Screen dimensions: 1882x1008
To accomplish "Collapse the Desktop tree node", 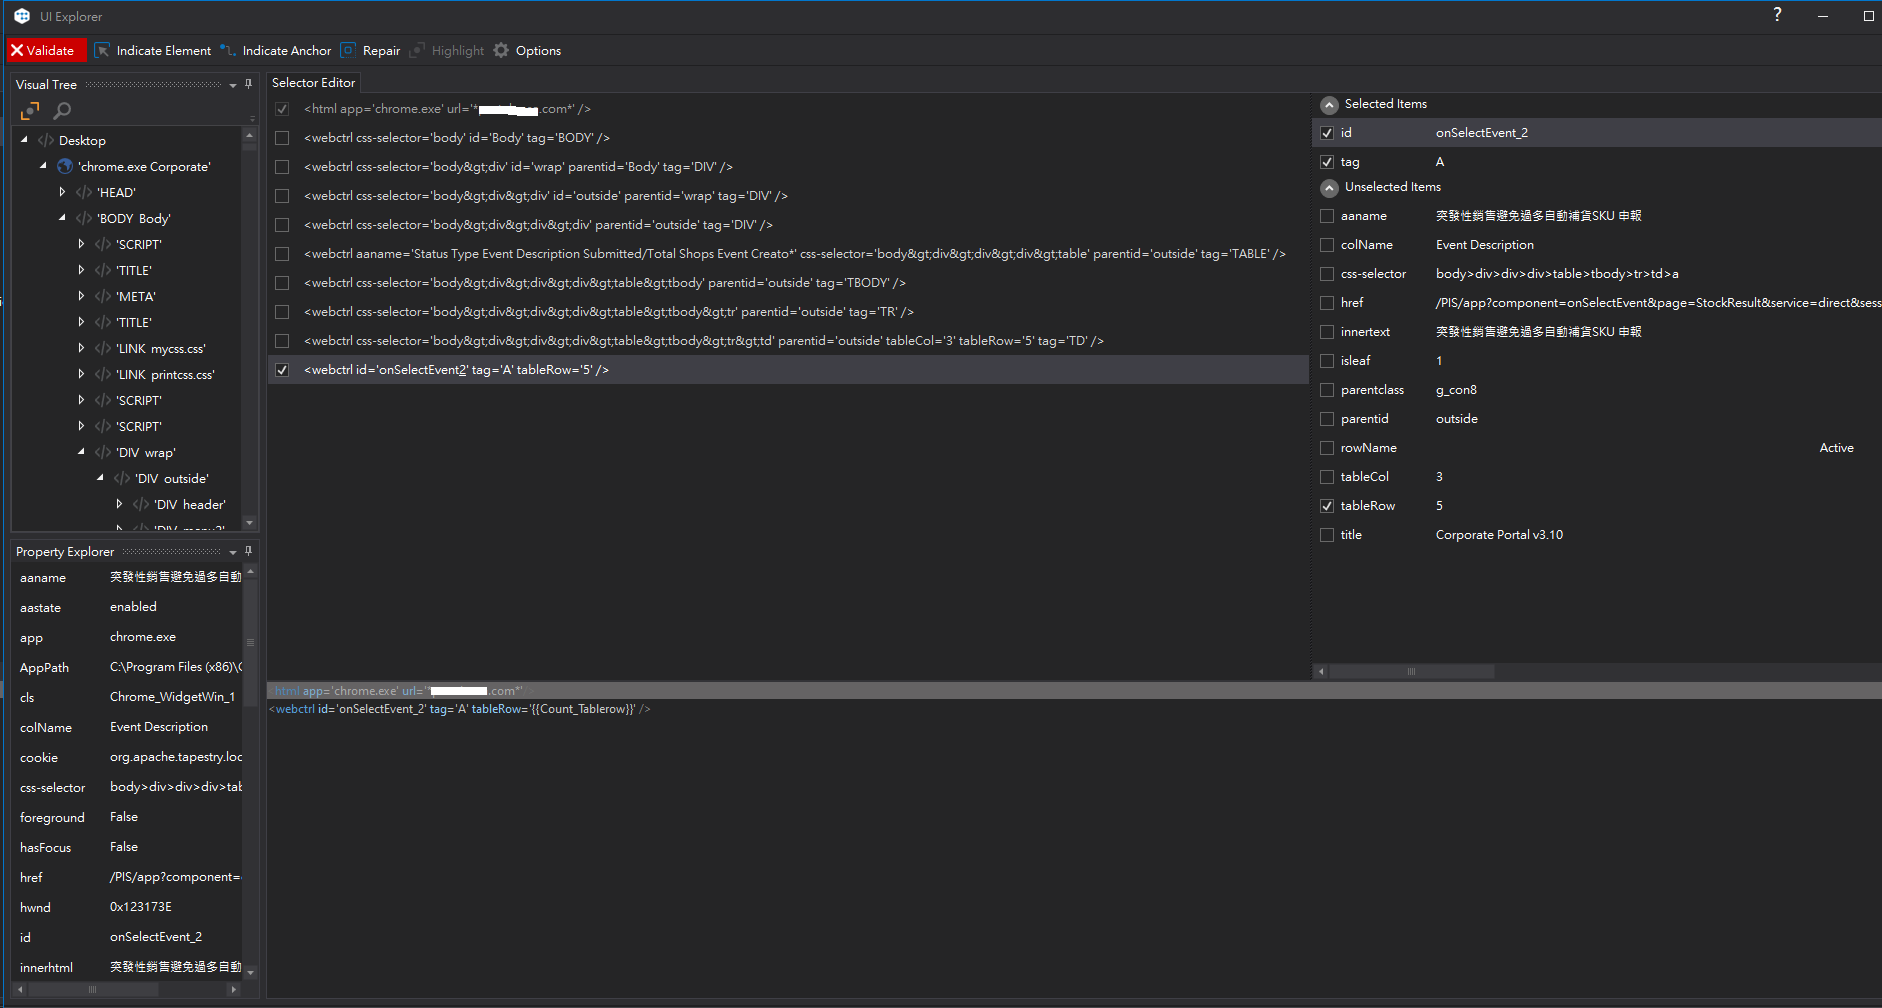I will pyautogui.click(x=24, y=140).
